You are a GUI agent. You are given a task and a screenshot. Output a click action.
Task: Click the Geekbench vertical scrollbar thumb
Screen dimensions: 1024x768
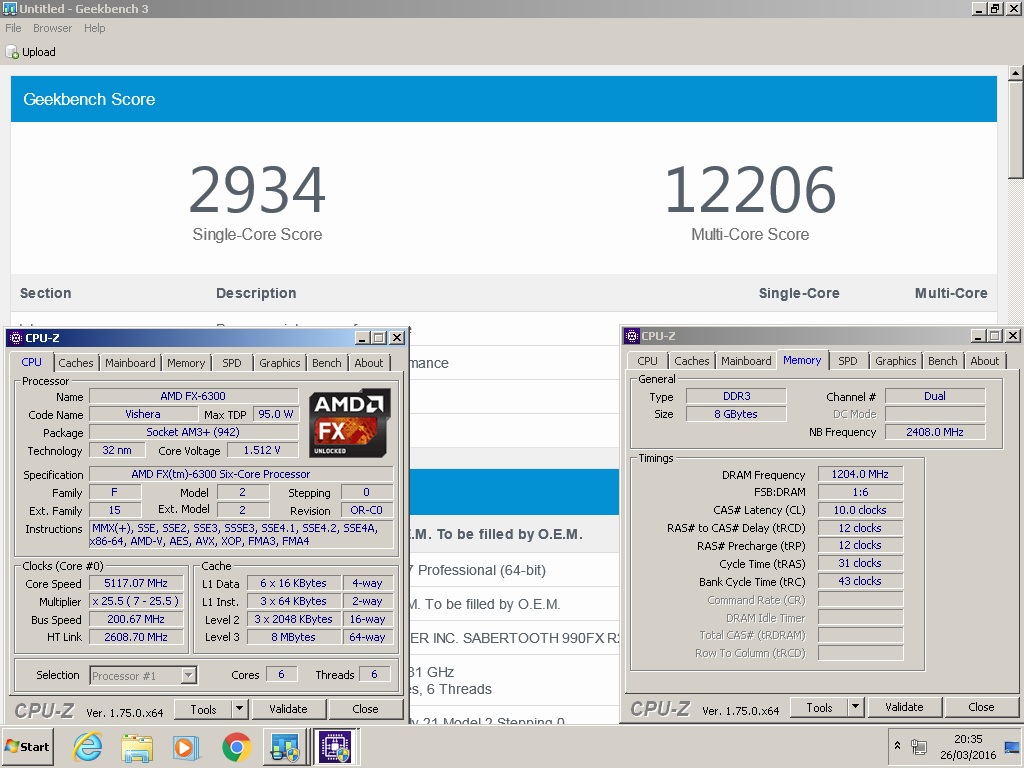point(1015,130)
